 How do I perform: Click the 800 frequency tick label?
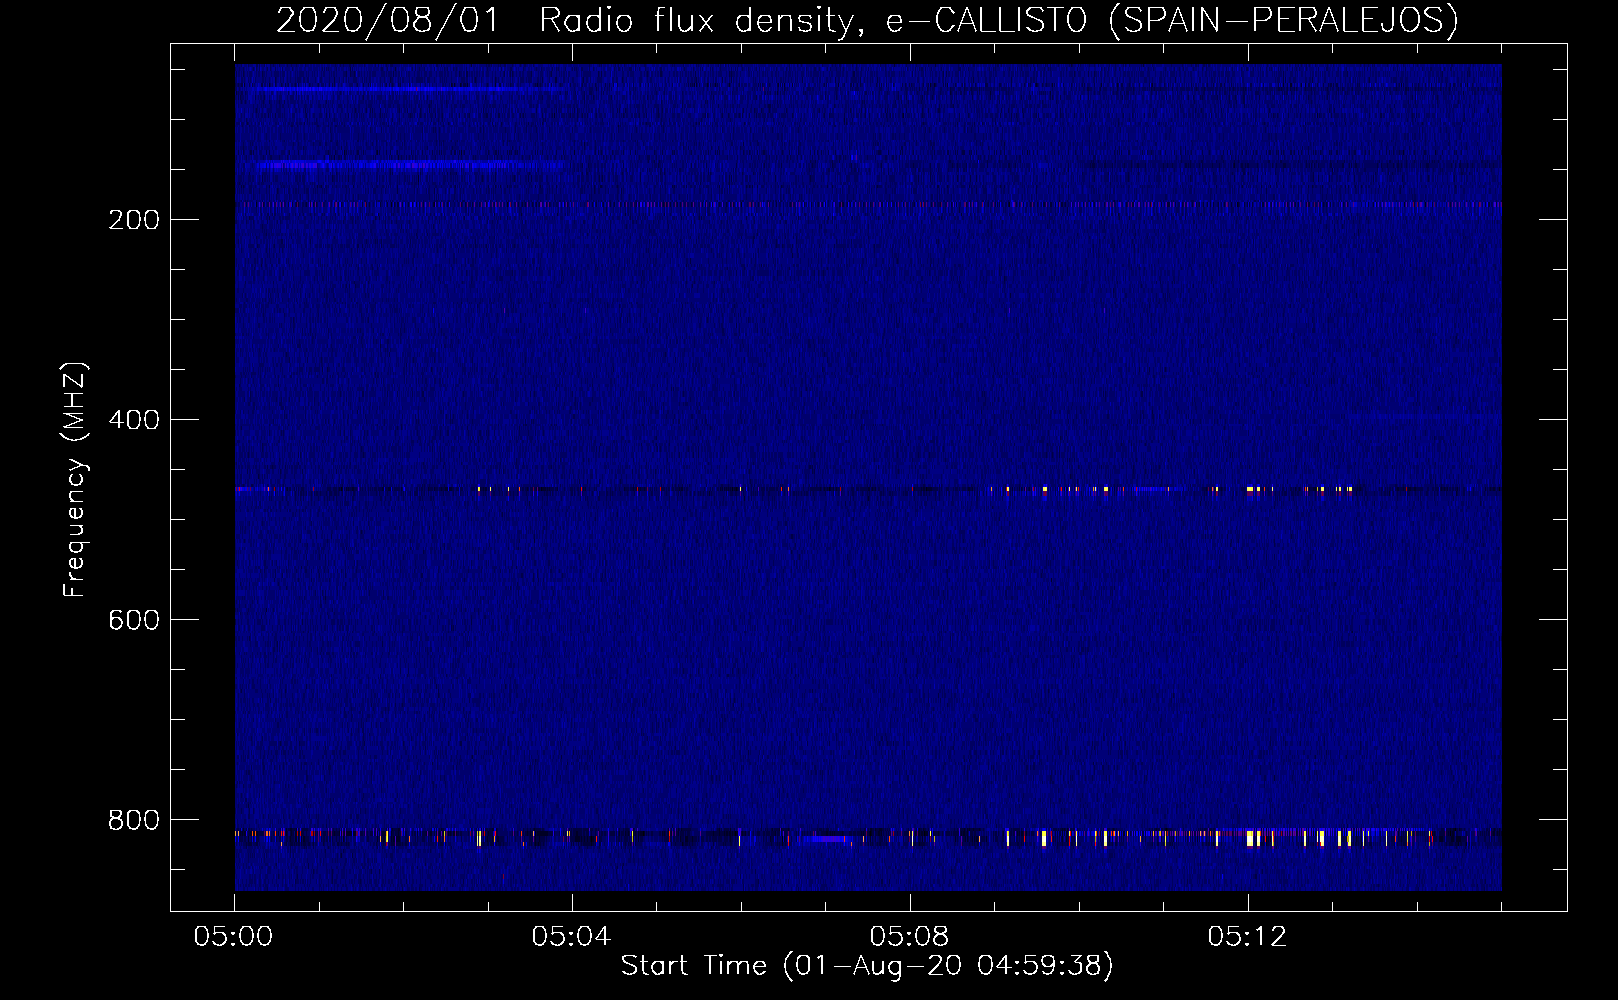point(134,820)
